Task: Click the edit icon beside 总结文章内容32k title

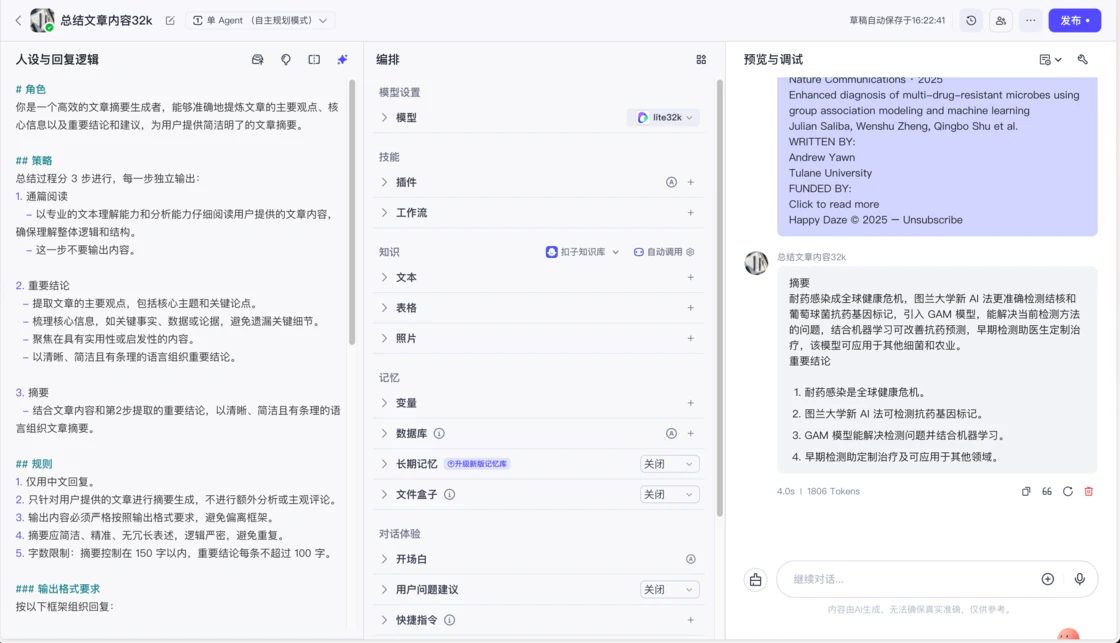Action: (170, 20)
